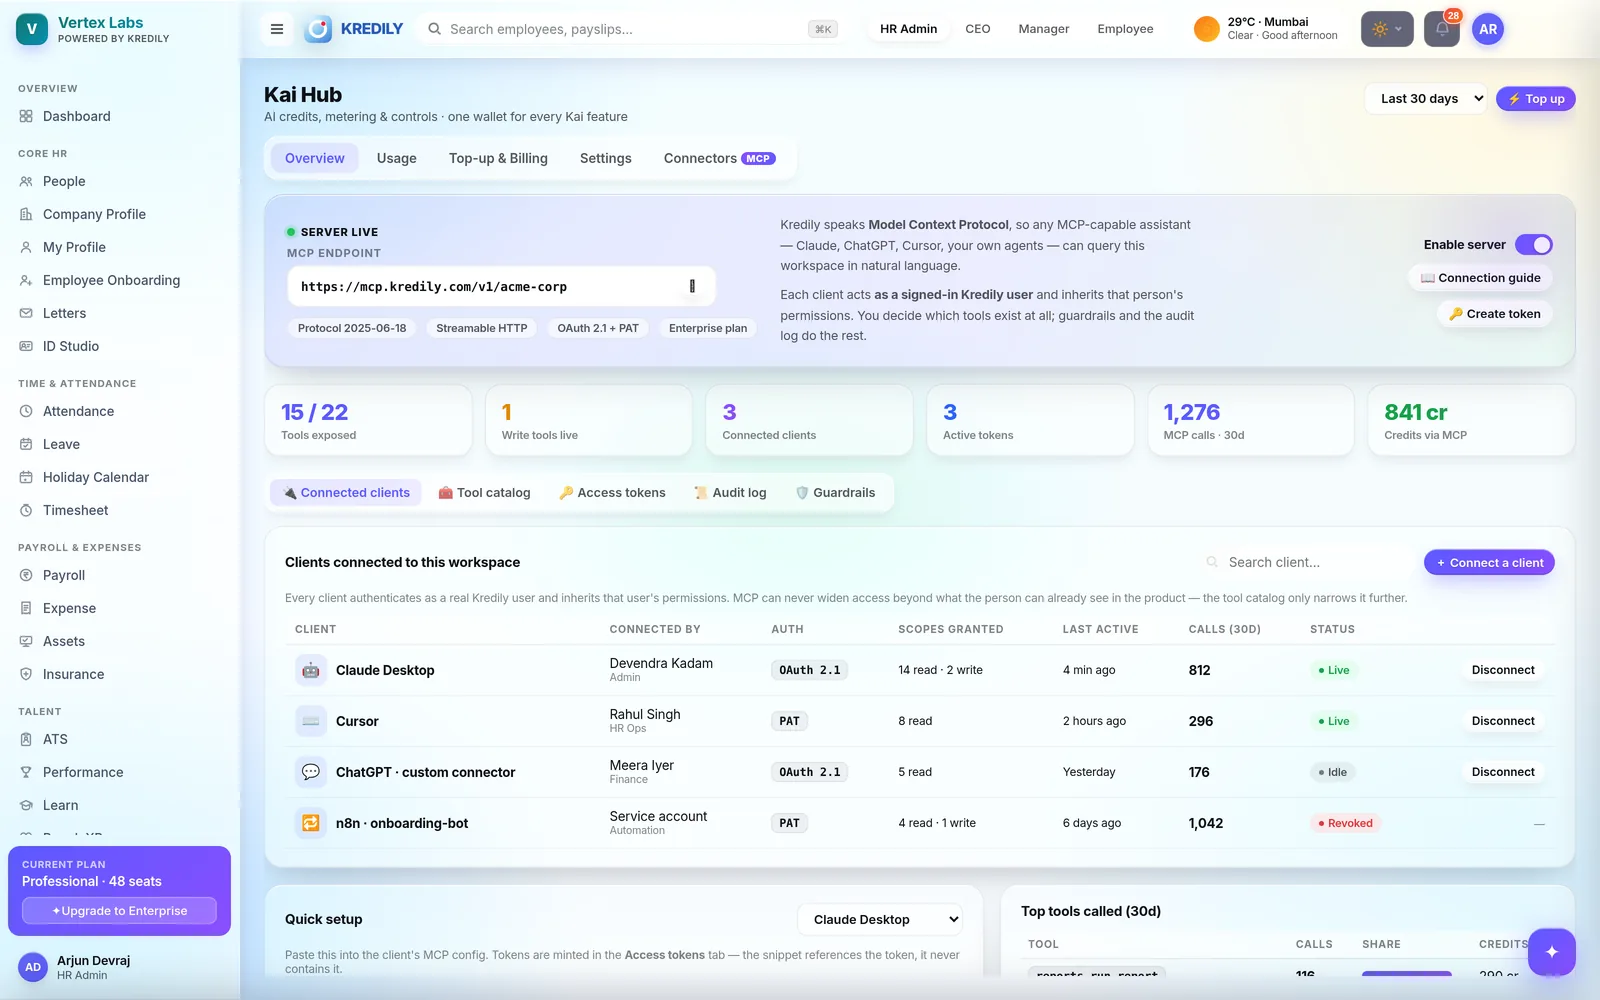The width and height of the screenshot is (1600, 1000).
Task: Click the MCP endpoint URL field
Action: tap(501, 286)
